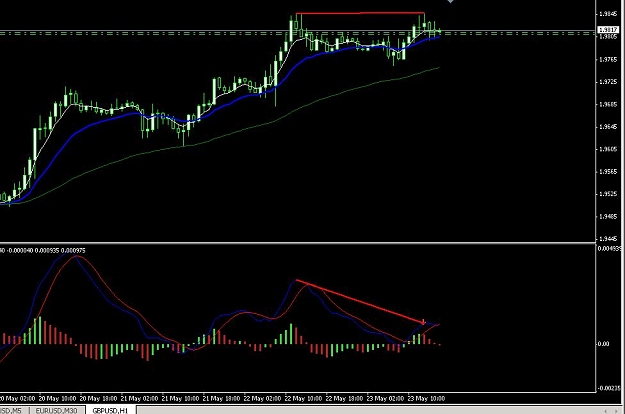Click the 1.9725 price scale label

[x=608, y=82]
